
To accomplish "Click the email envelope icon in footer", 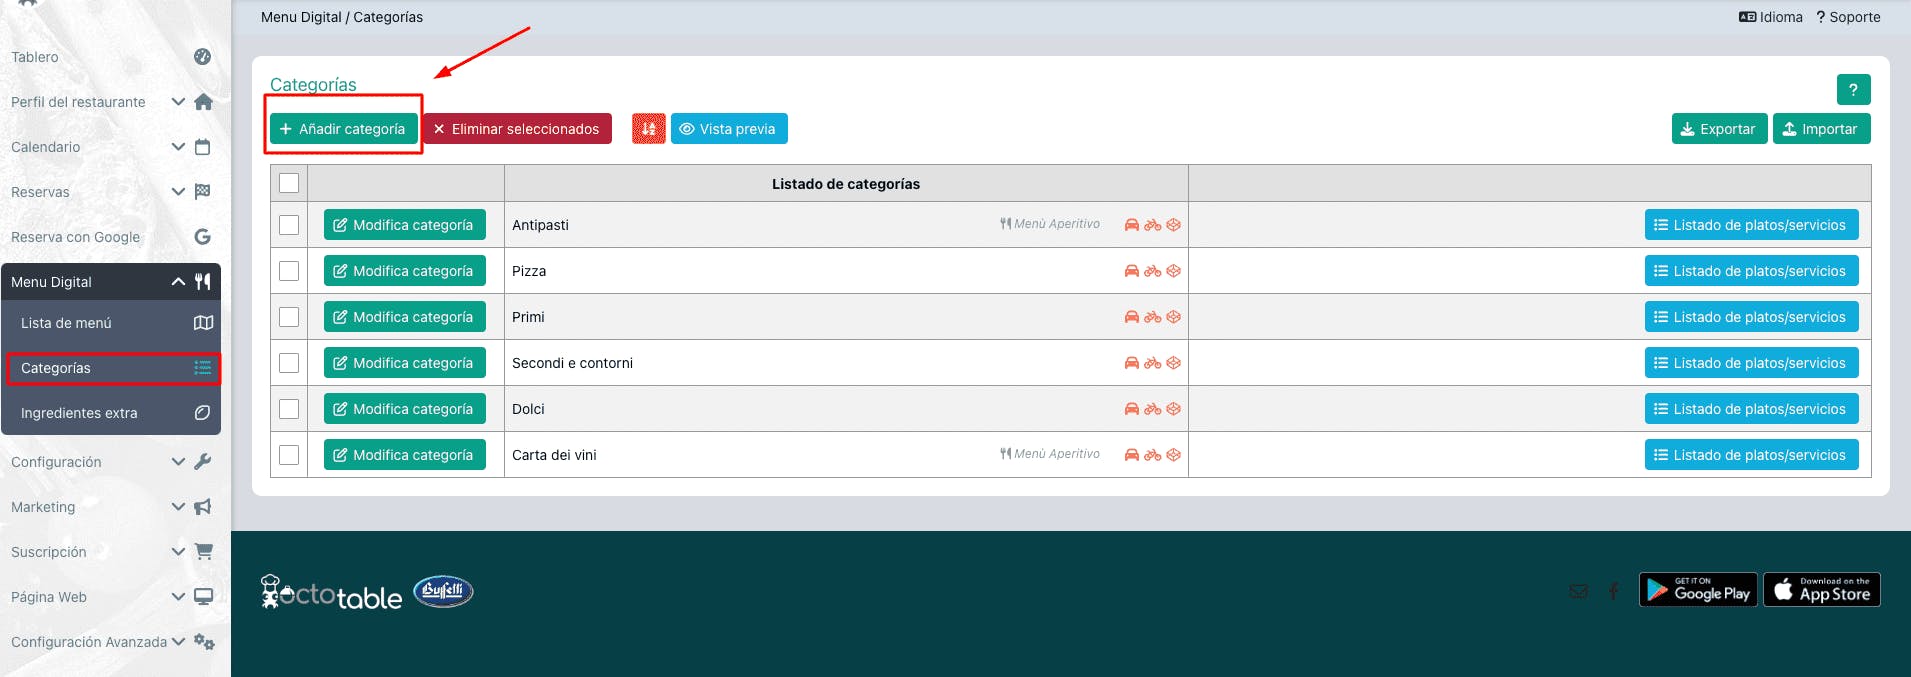I will pyautogui.click(x=1578, y=591).
